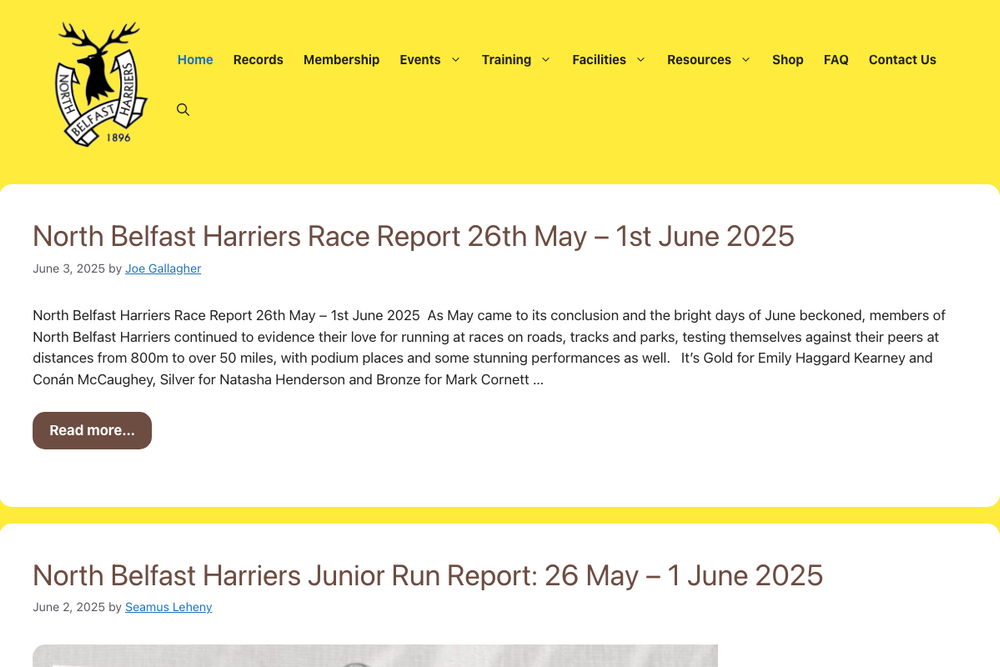Expand the Resources dropdown chevron
The width and height of the screenshot is (1000, 667).
tap(746, 59)
